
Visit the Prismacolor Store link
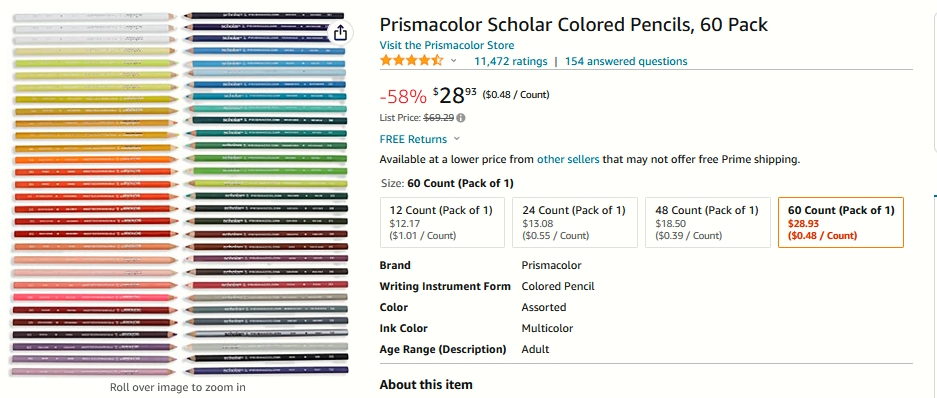446,45
